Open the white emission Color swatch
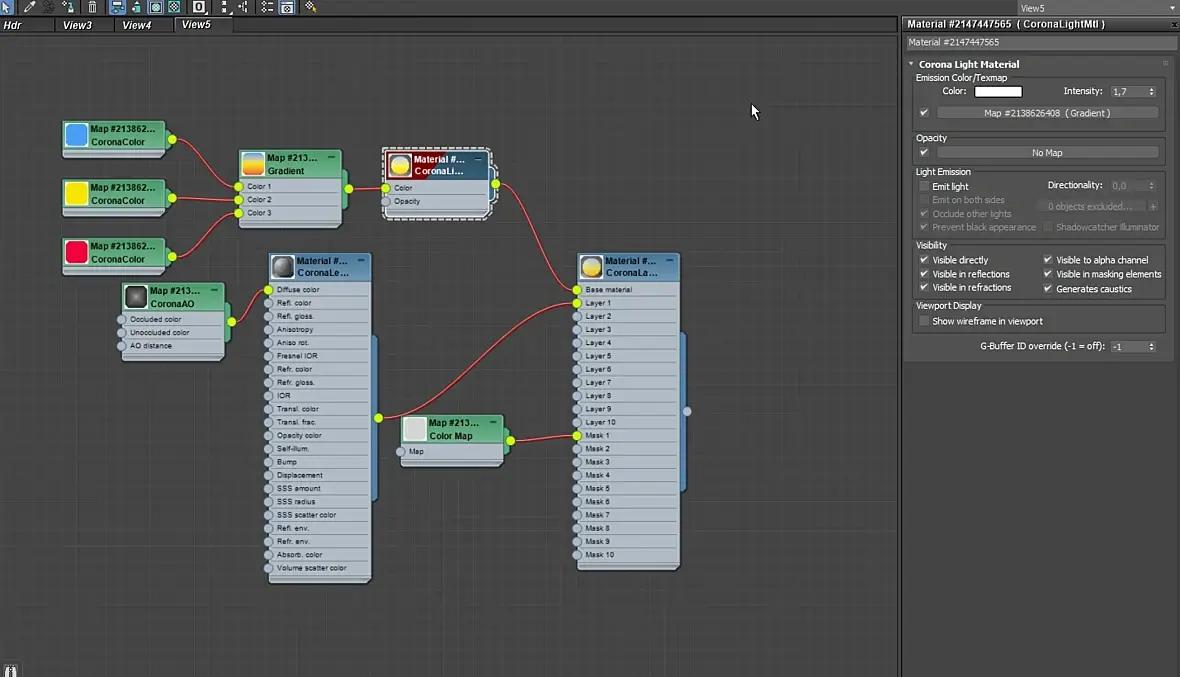This screenshot has width=1180, height=677. (998, 91)
